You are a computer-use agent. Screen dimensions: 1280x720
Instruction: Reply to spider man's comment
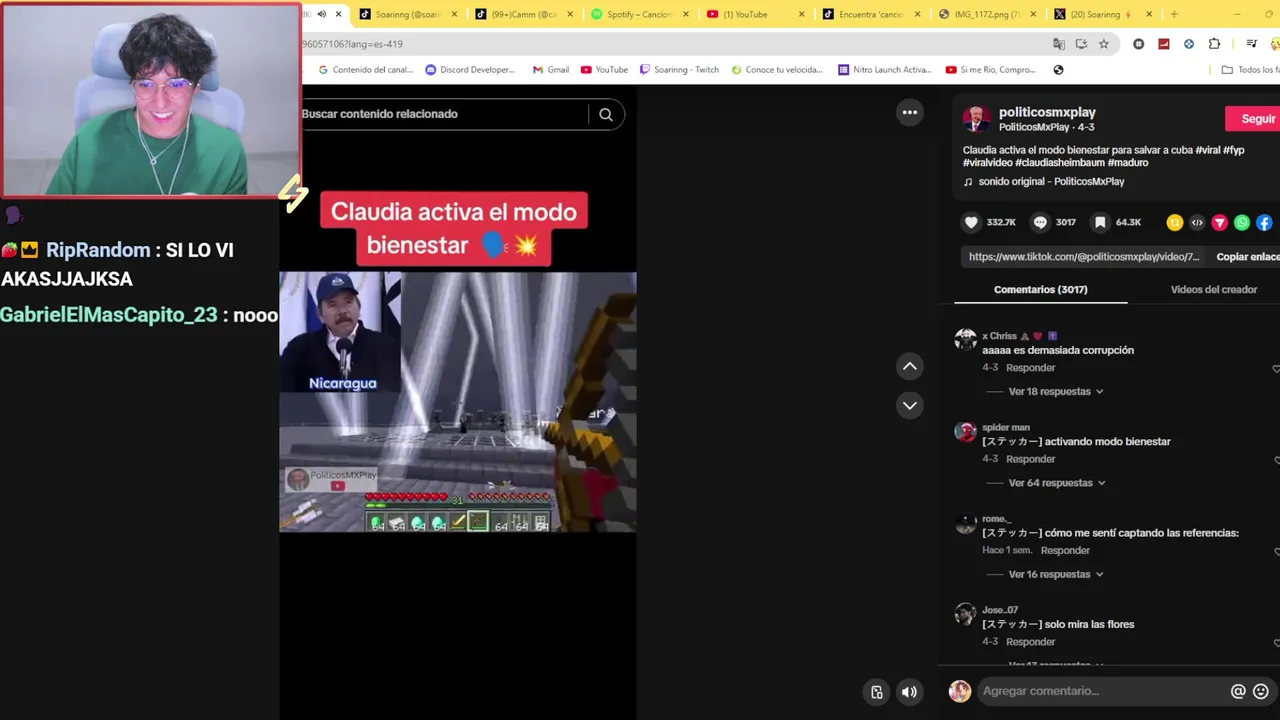tap(1030, 459)
